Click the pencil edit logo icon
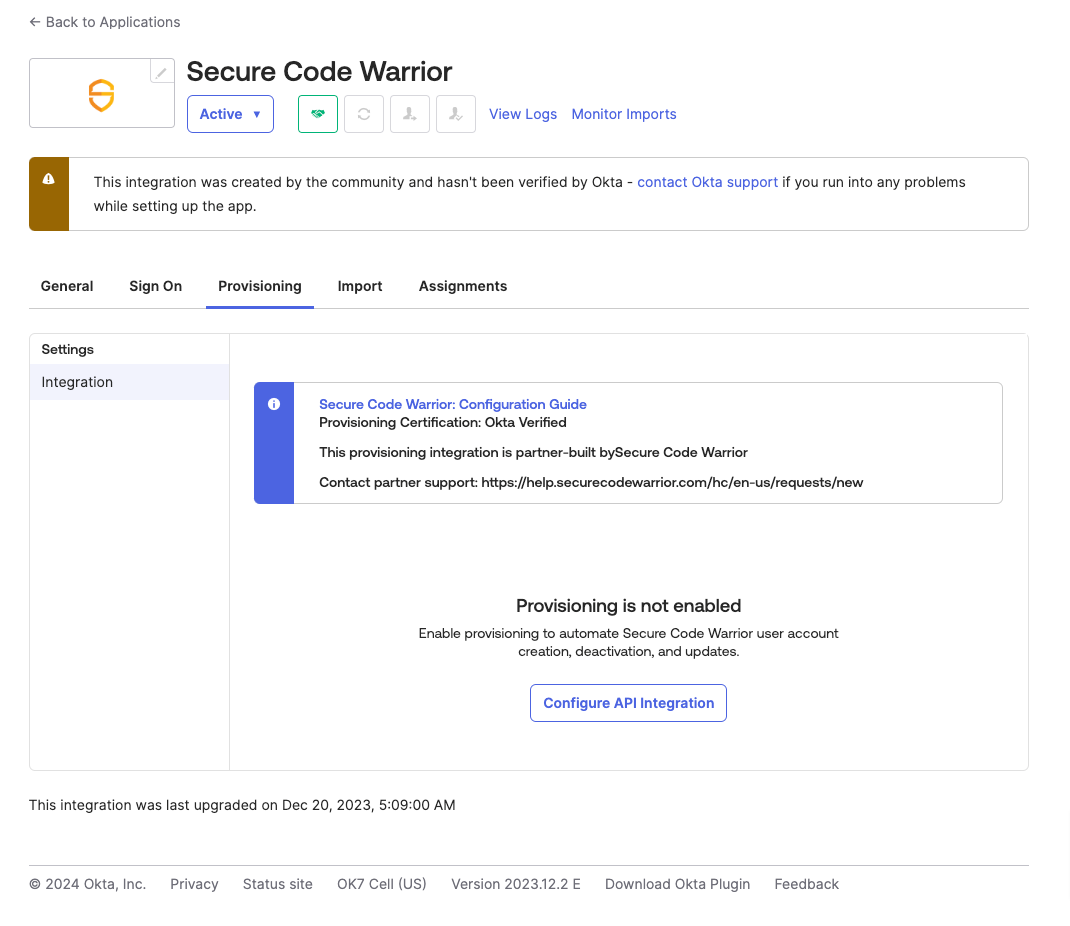1070x926 pixels. (x=162, y=72)
